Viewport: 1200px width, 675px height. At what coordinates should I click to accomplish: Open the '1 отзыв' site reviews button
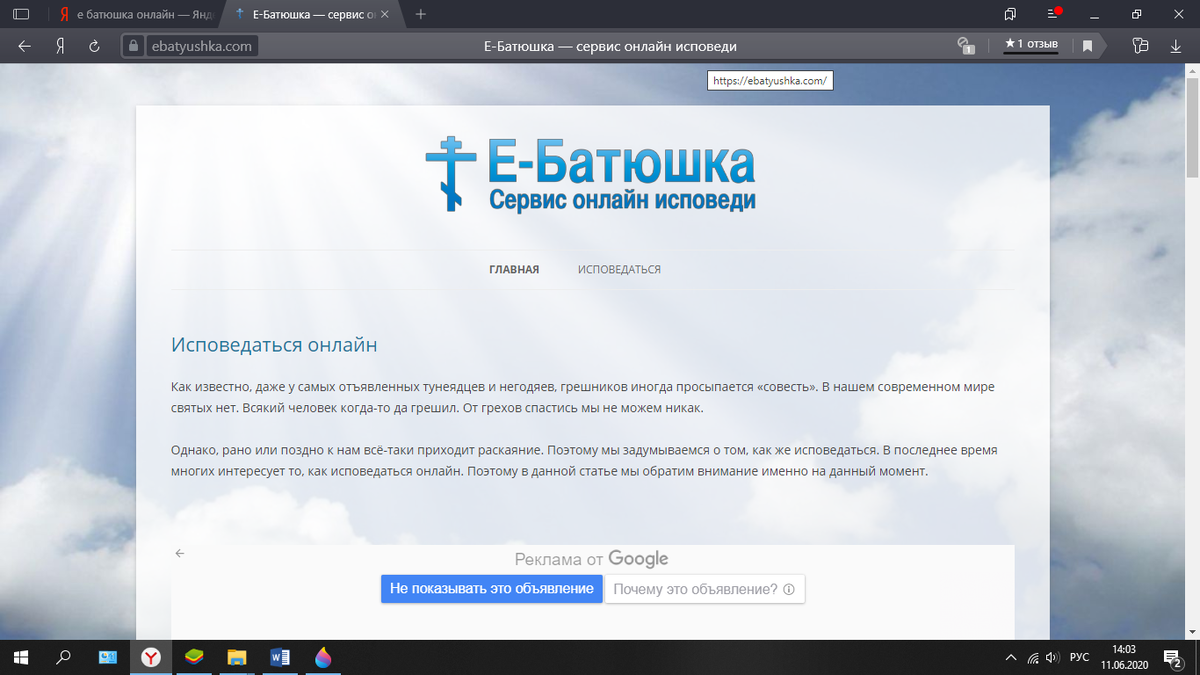(x=1031, y=44)
